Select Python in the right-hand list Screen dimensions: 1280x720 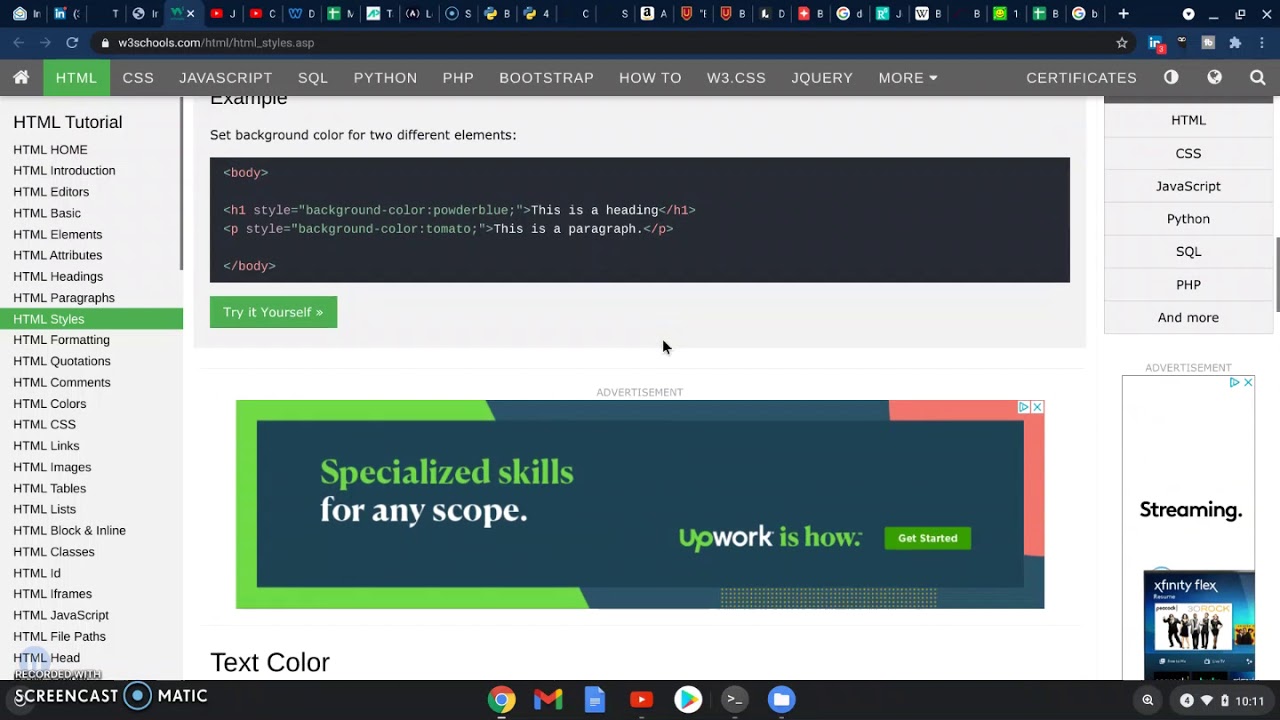point(1188,219)
